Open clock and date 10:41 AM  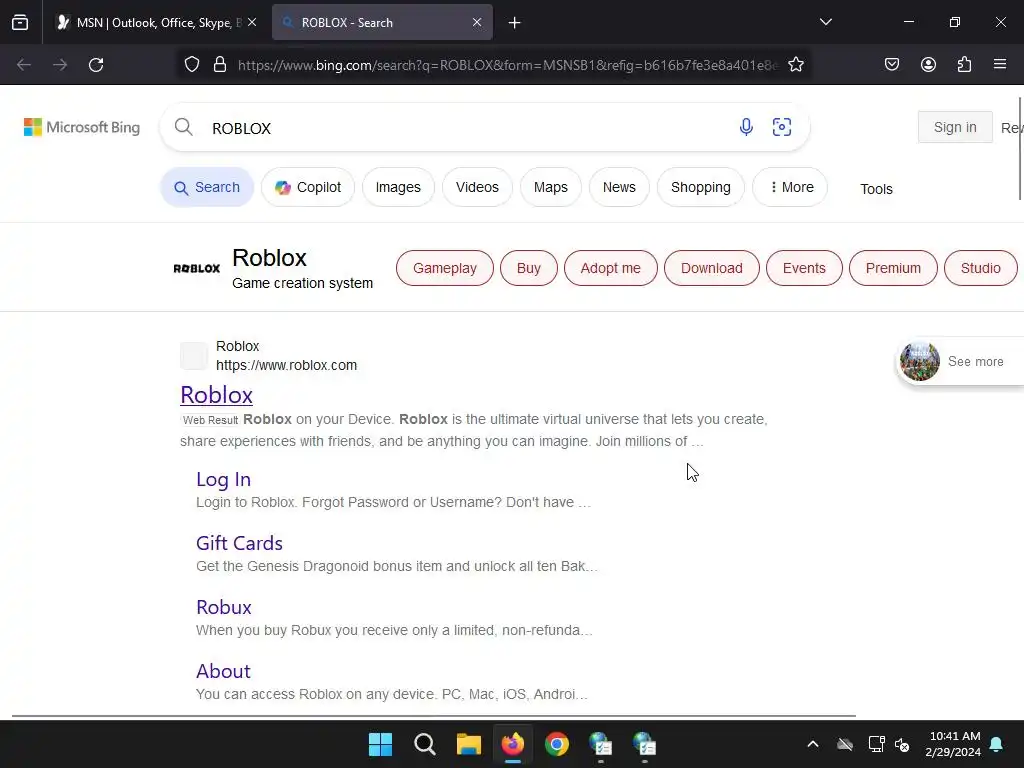(952, 744)
